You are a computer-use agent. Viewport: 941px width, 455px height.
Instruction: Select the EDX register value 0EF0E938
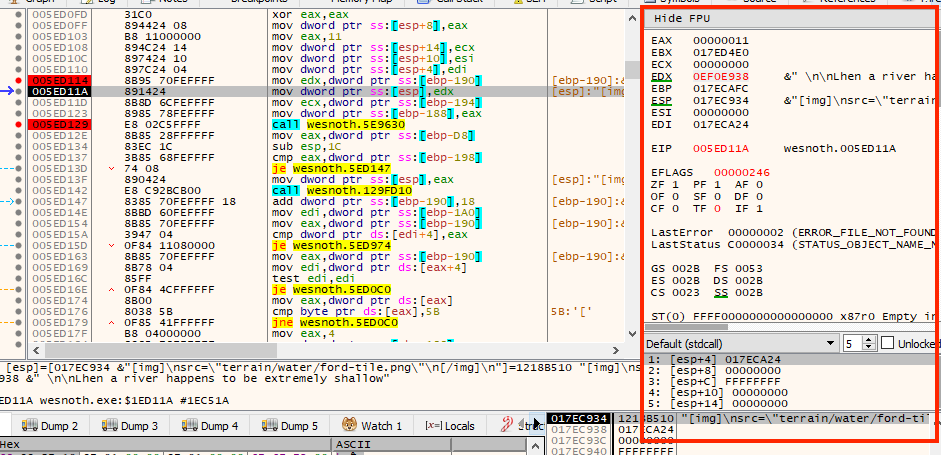(x=721, y=77)
